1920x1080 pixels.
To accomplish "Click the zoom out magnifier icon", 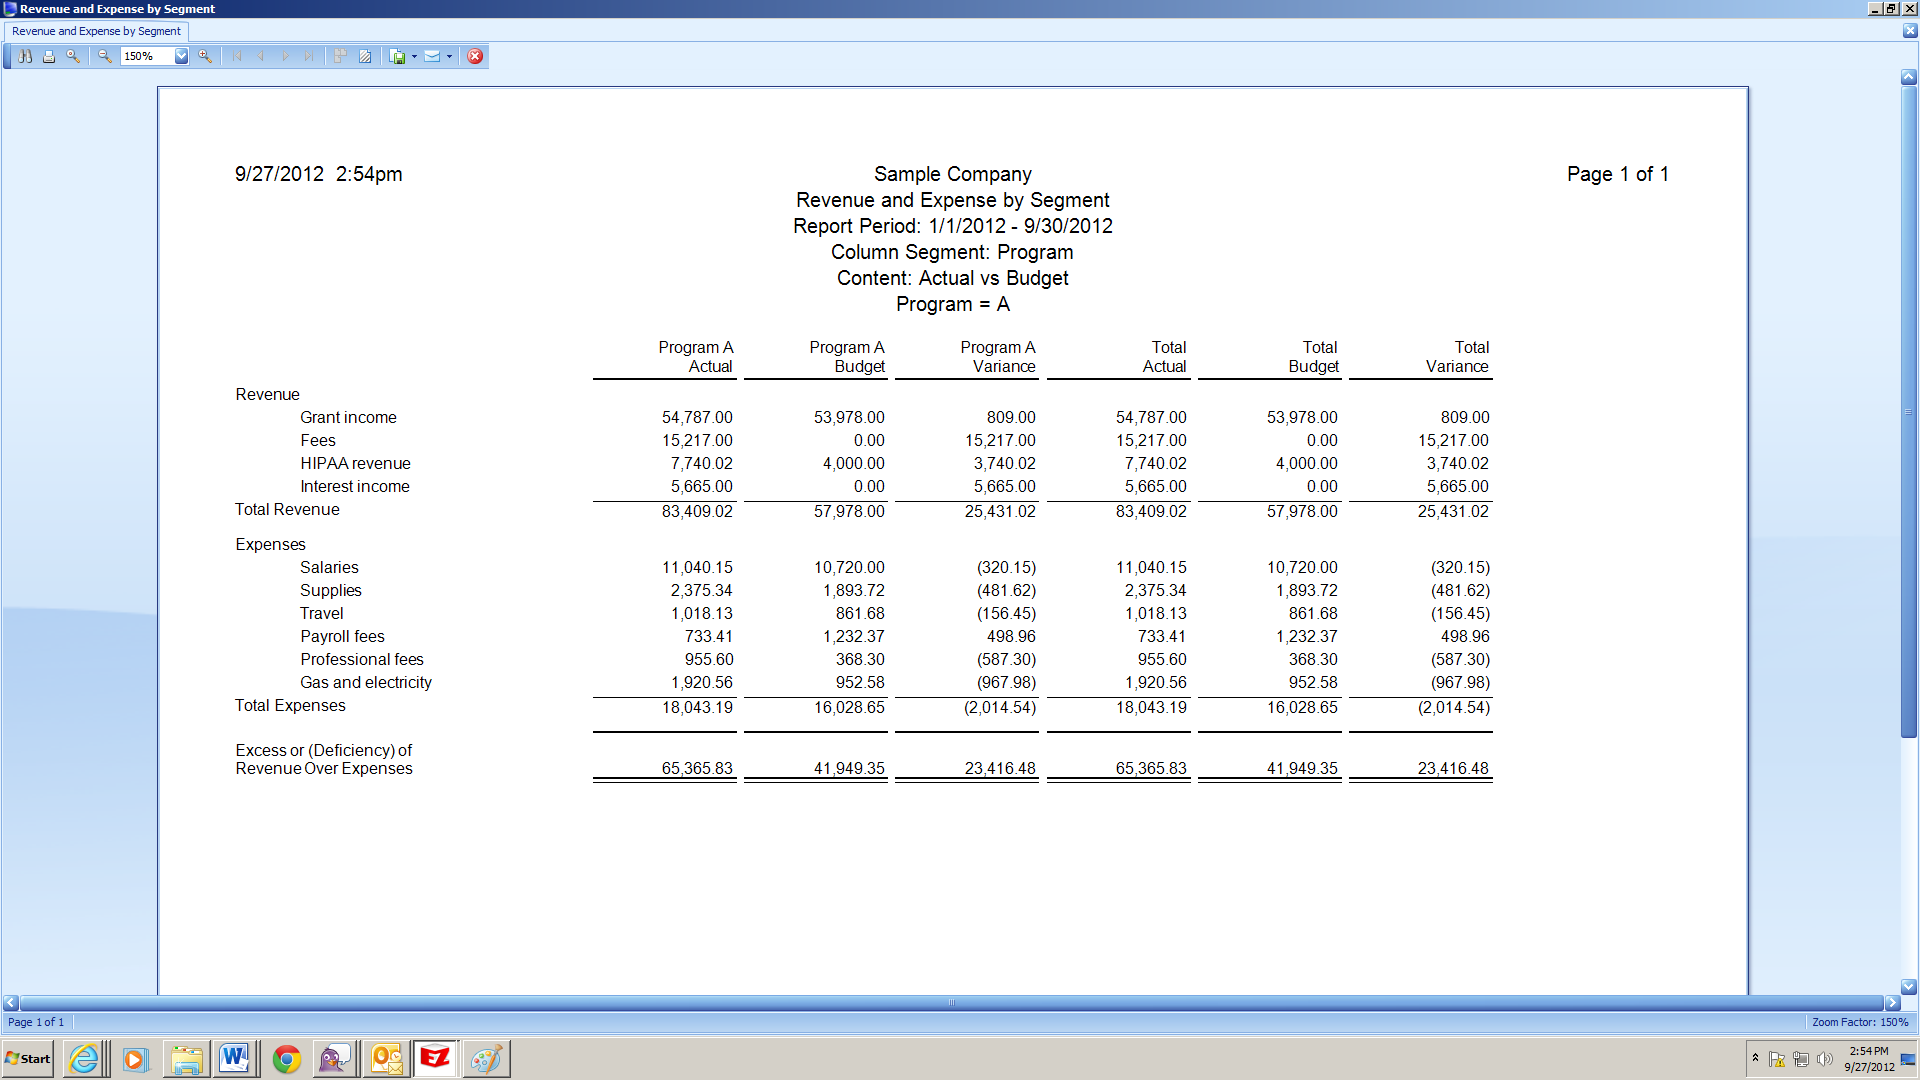I will point(104,56).
